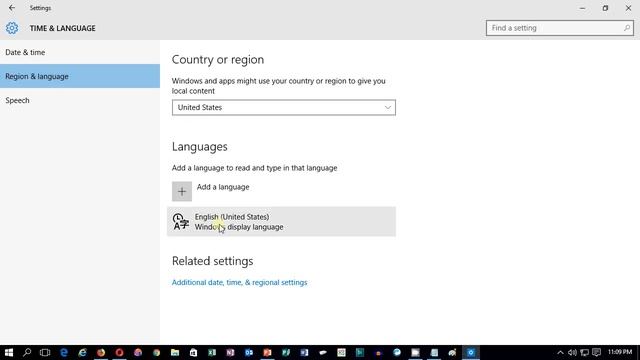Launch Internet Explorer from taskbar

[x=82, y=352]
